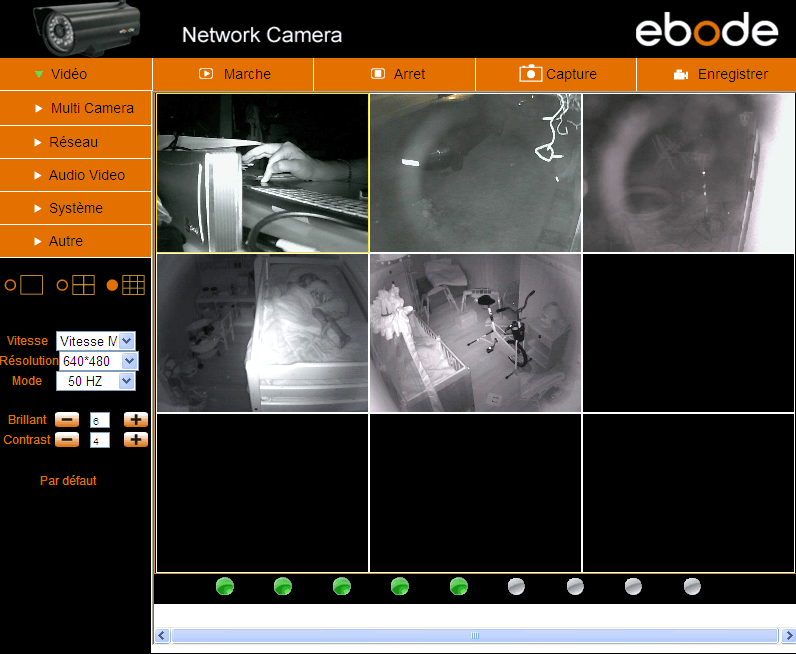Click the fourth green camera status light
This screenshot has width=796, height=654.
coord(400,586)
